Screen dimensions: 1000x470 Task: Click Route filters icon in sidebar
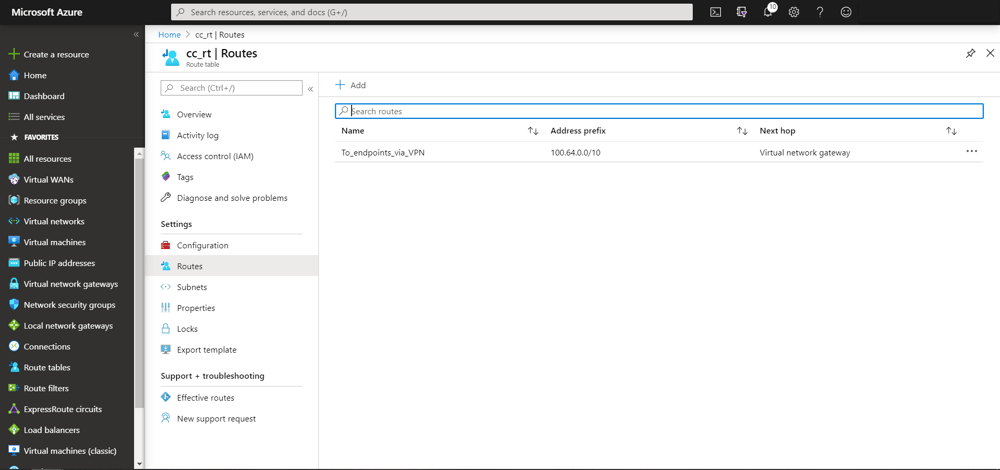pyautogui.click(x=13, y=388)
